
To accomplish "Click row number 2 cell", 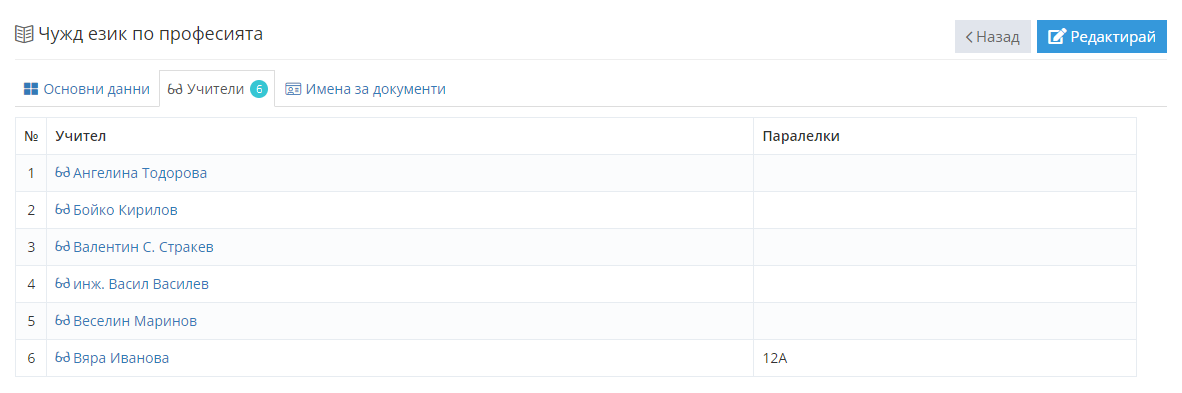I will tap(31, 210).
